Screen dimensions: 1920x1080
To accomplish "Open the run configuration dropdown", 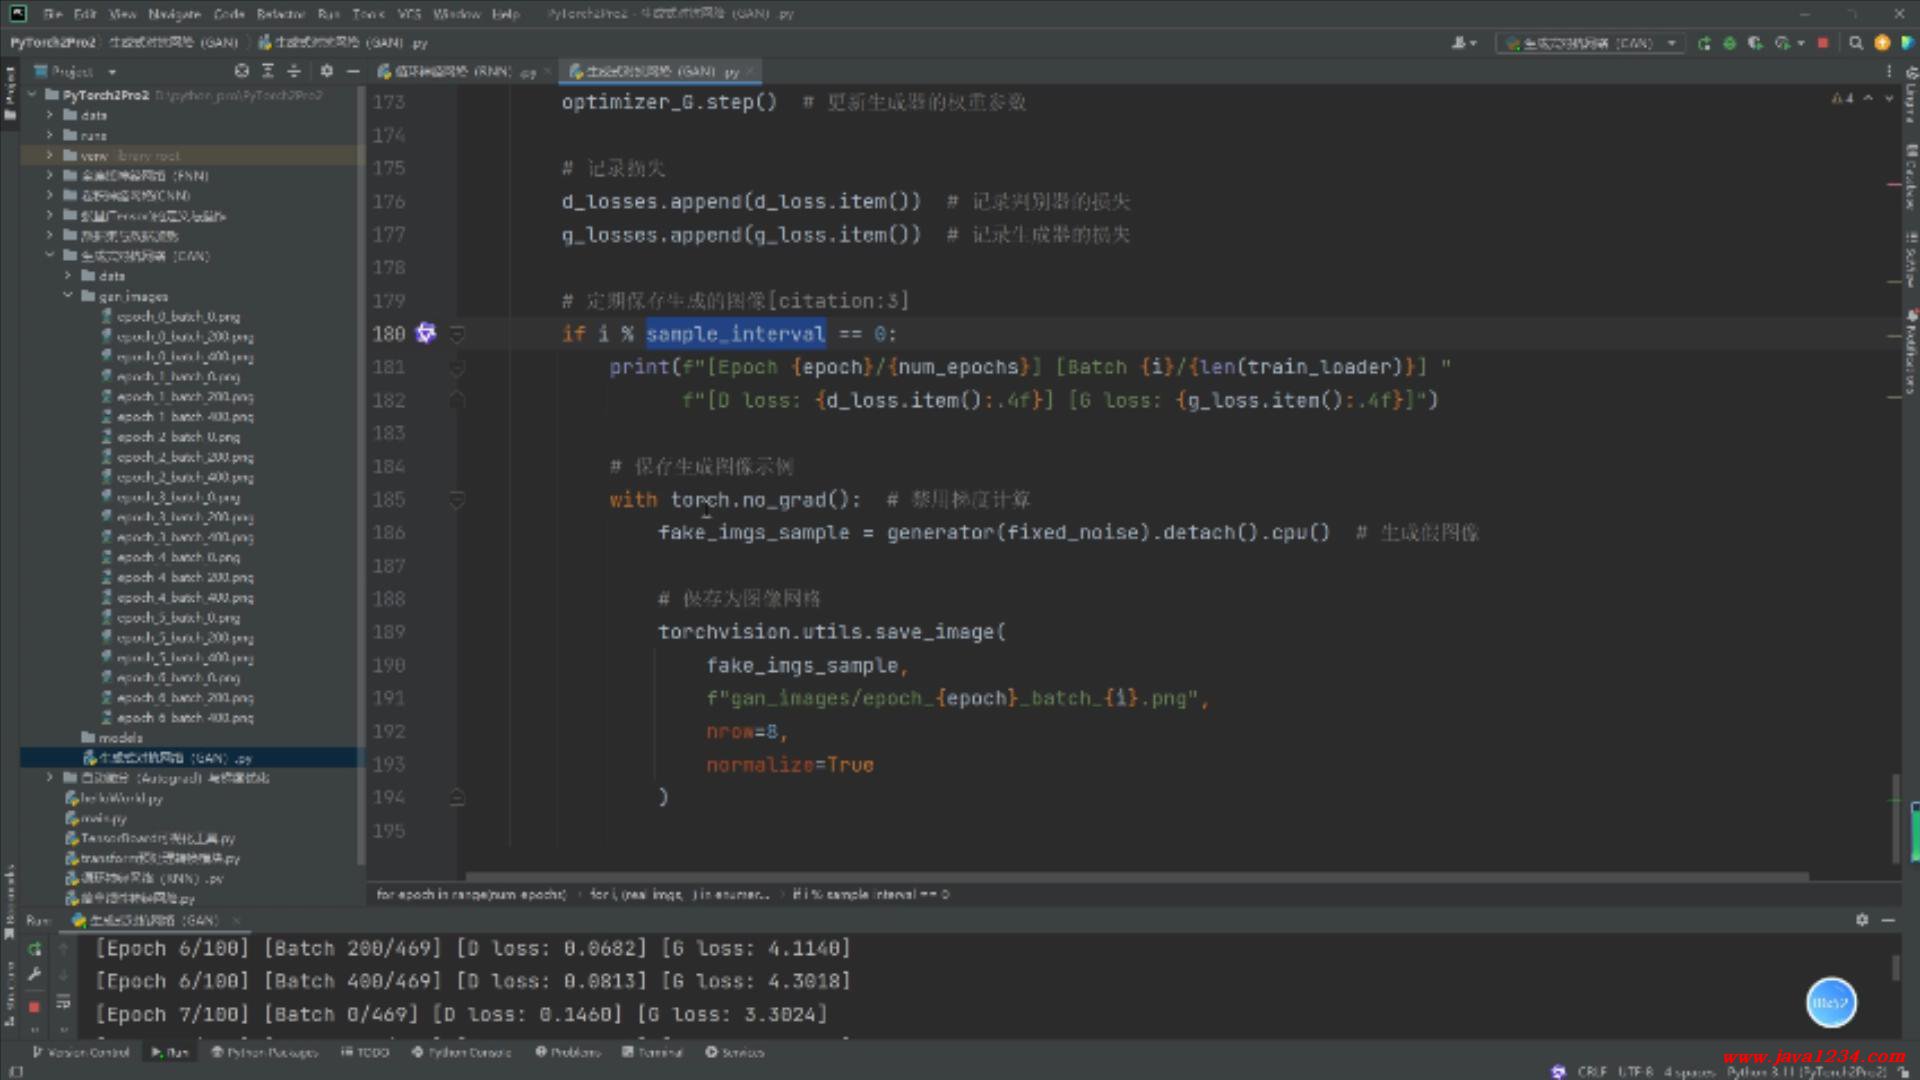I will [x=1592, y=43].
